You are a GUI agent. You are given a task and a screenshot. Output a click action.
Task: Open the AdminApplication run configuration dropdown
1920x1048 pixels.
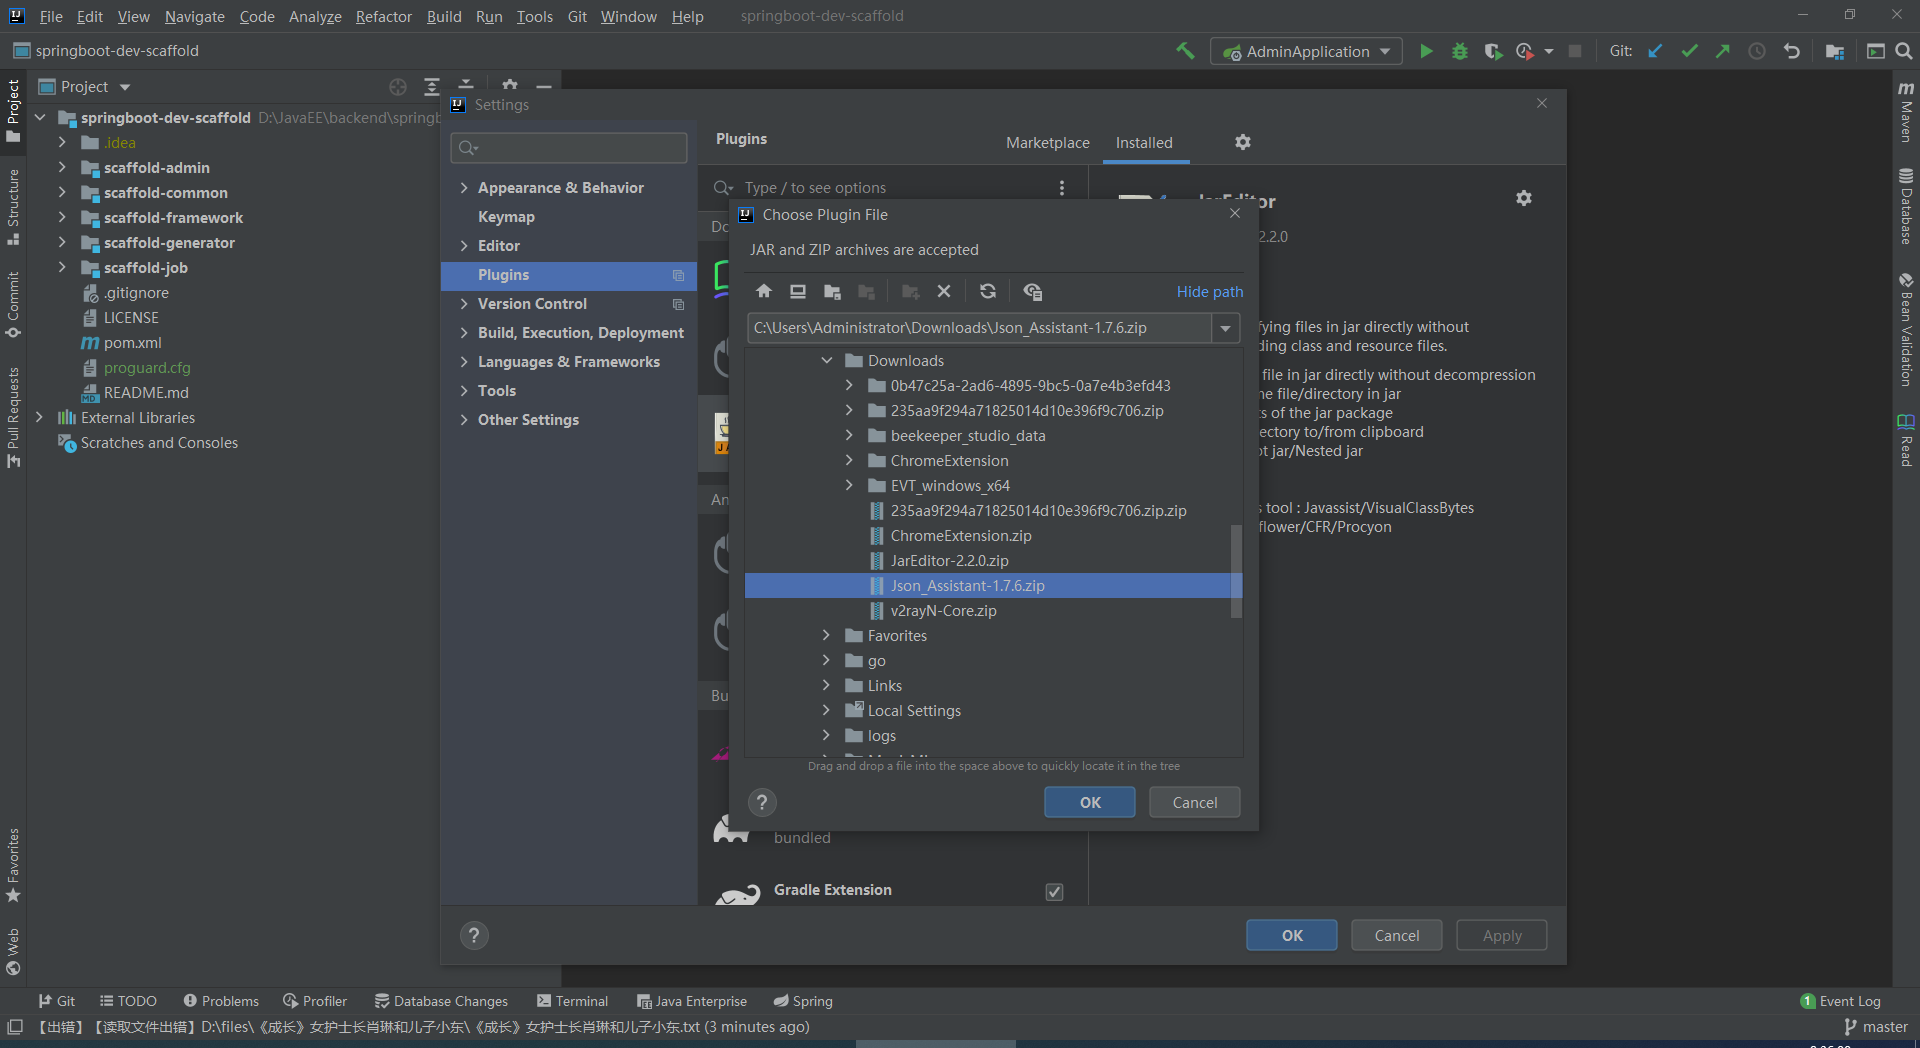tap(1385, 51)
